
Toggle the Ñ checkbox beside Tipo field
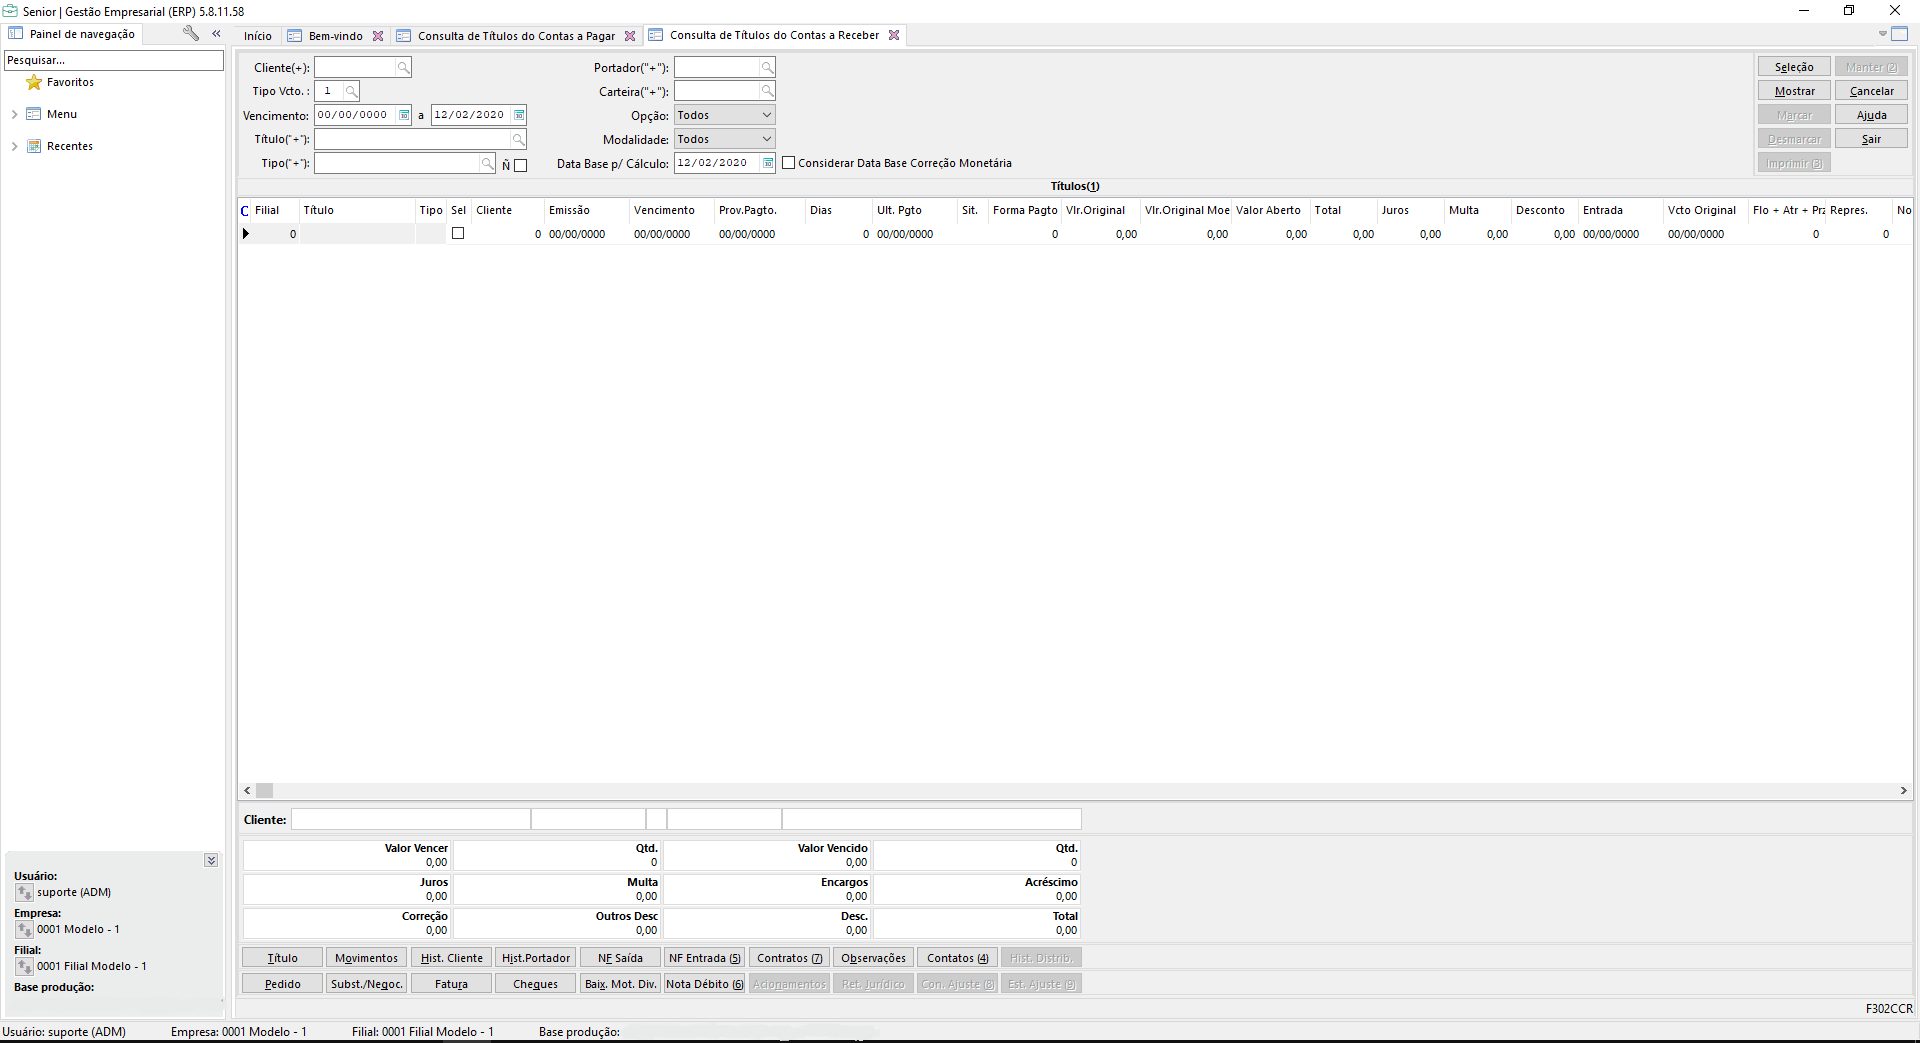520,165
